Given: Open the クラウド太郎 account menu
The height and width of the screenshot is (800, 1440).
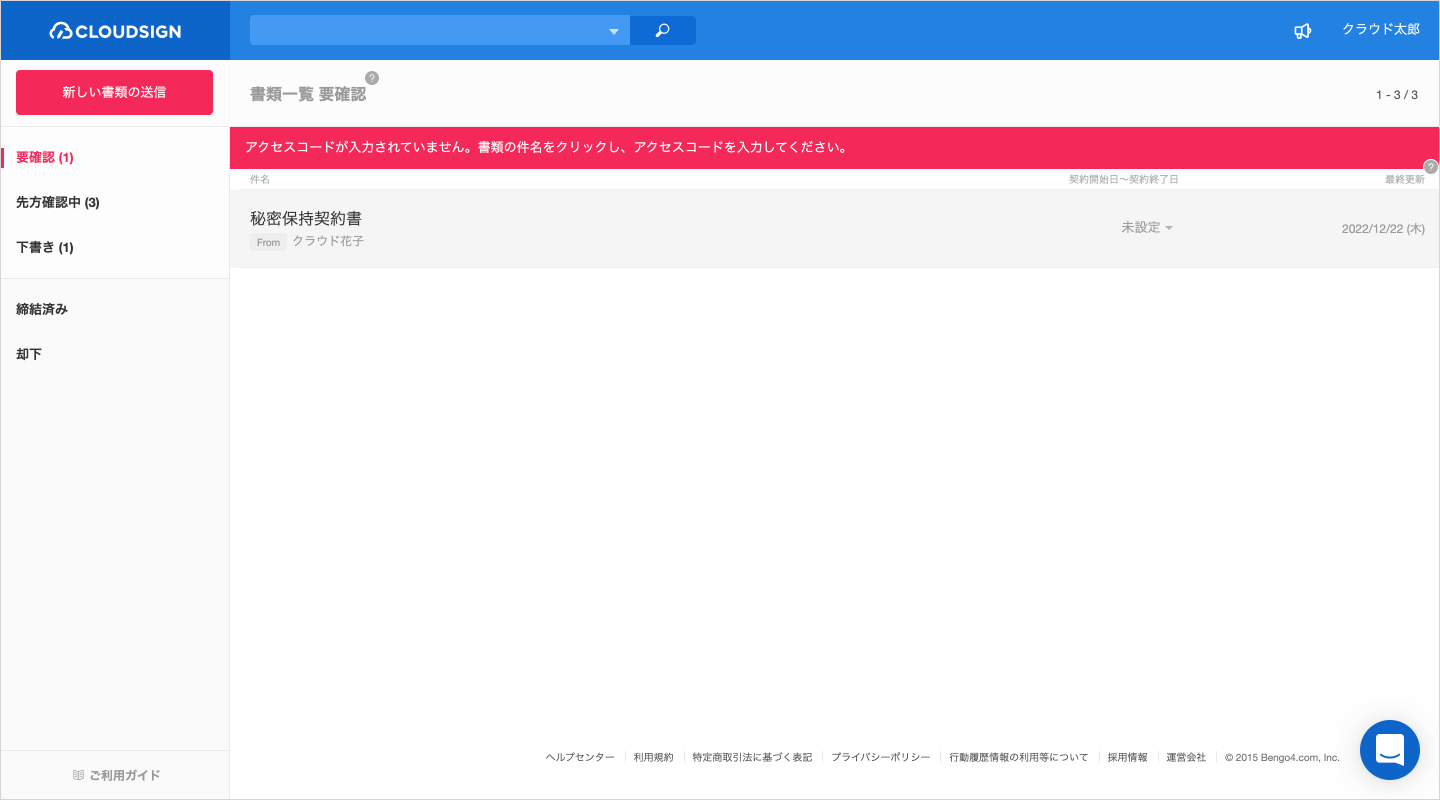Looking at the screenshot, I should pyautogui.click(x=1380, y=30).
